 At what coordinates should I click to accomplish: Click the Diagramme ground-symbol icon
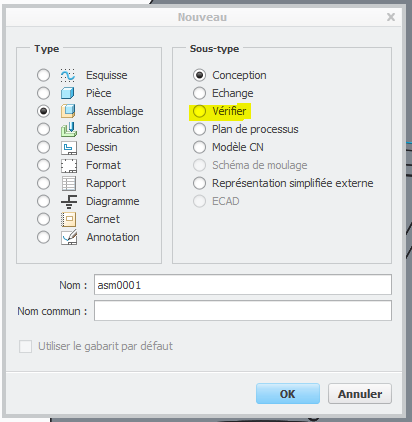[69, 201]
